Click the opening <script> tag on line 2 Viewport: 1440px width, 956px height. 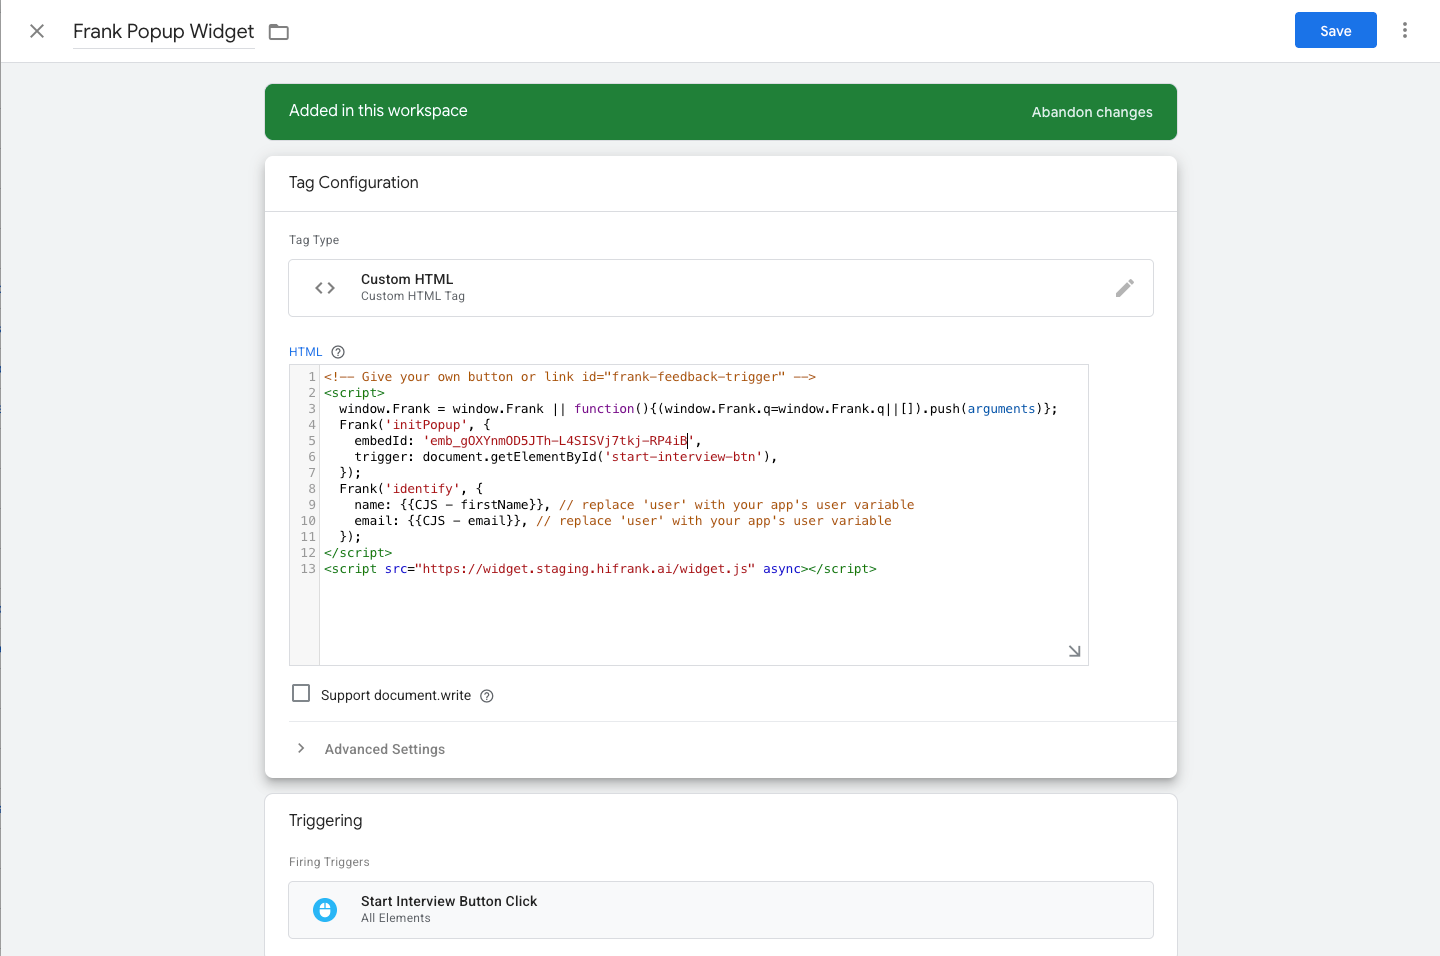coord(354,393)
